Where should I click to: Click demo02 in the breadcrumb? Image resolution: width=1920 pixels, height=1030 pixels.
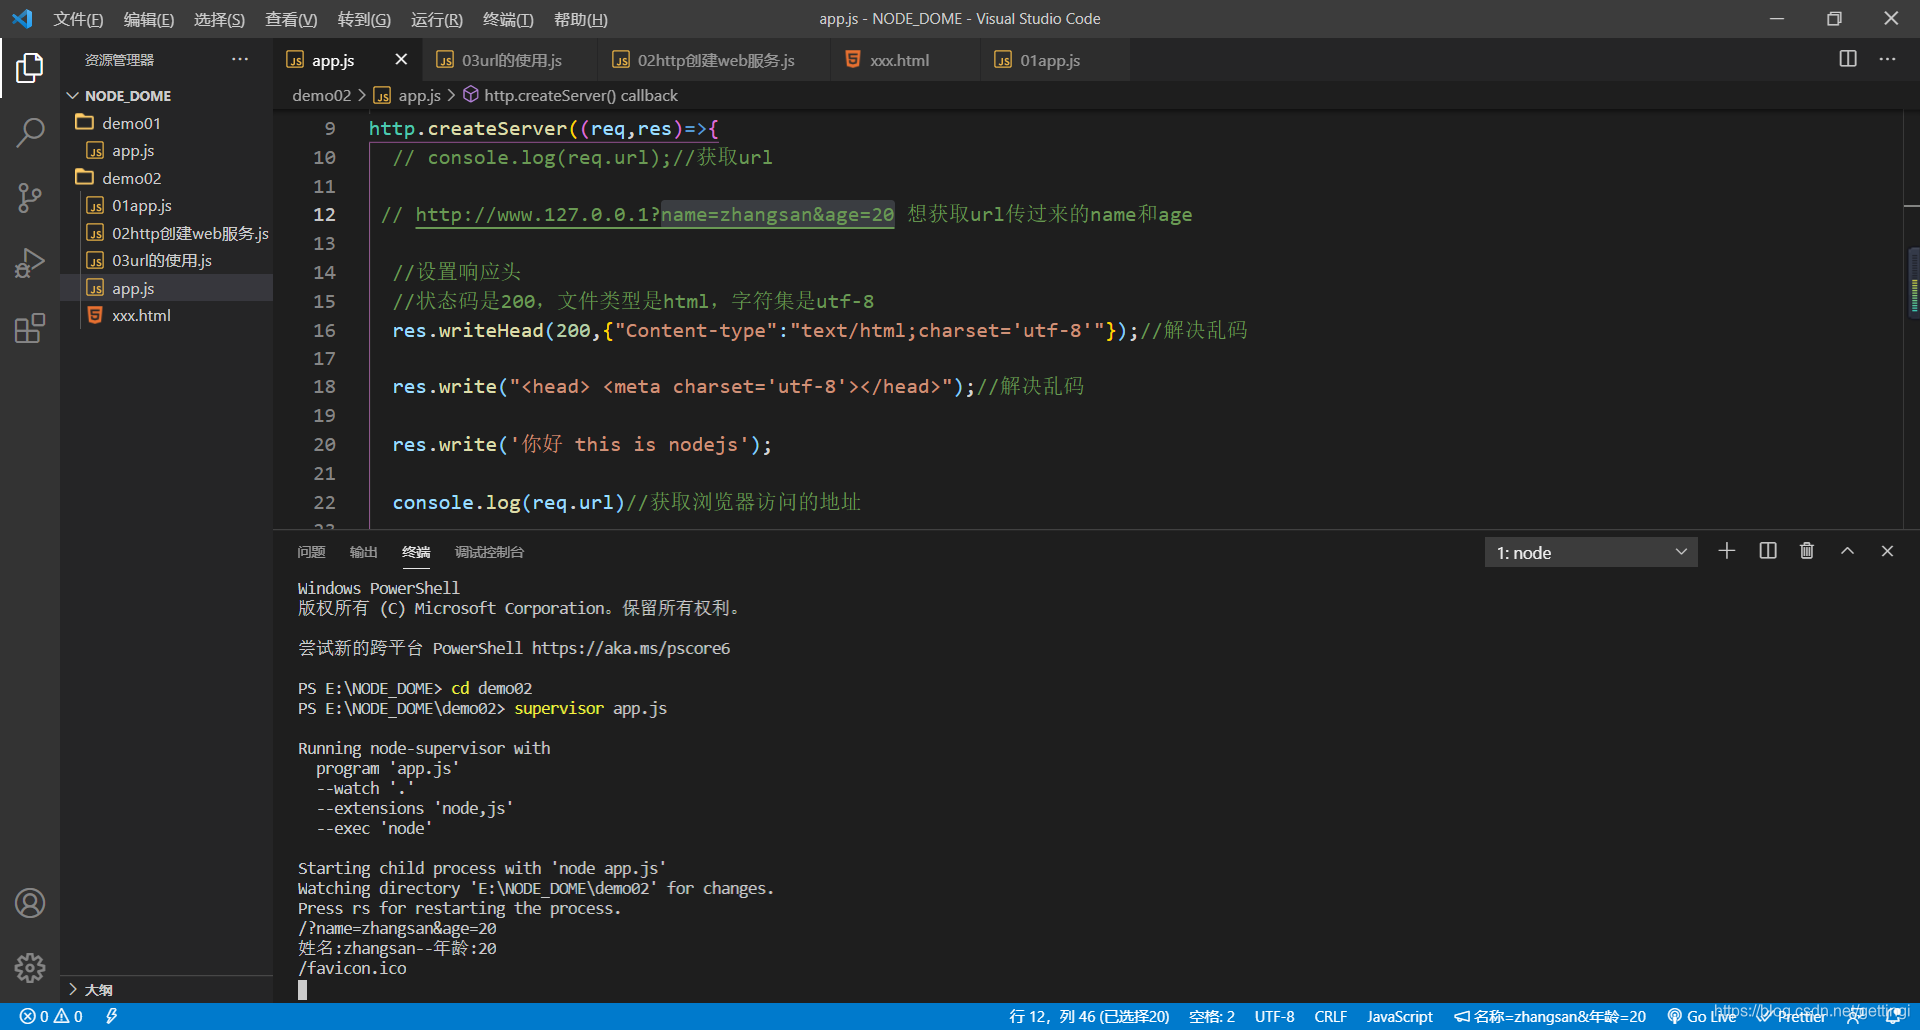pyautogui.click(x=321, y=95)
